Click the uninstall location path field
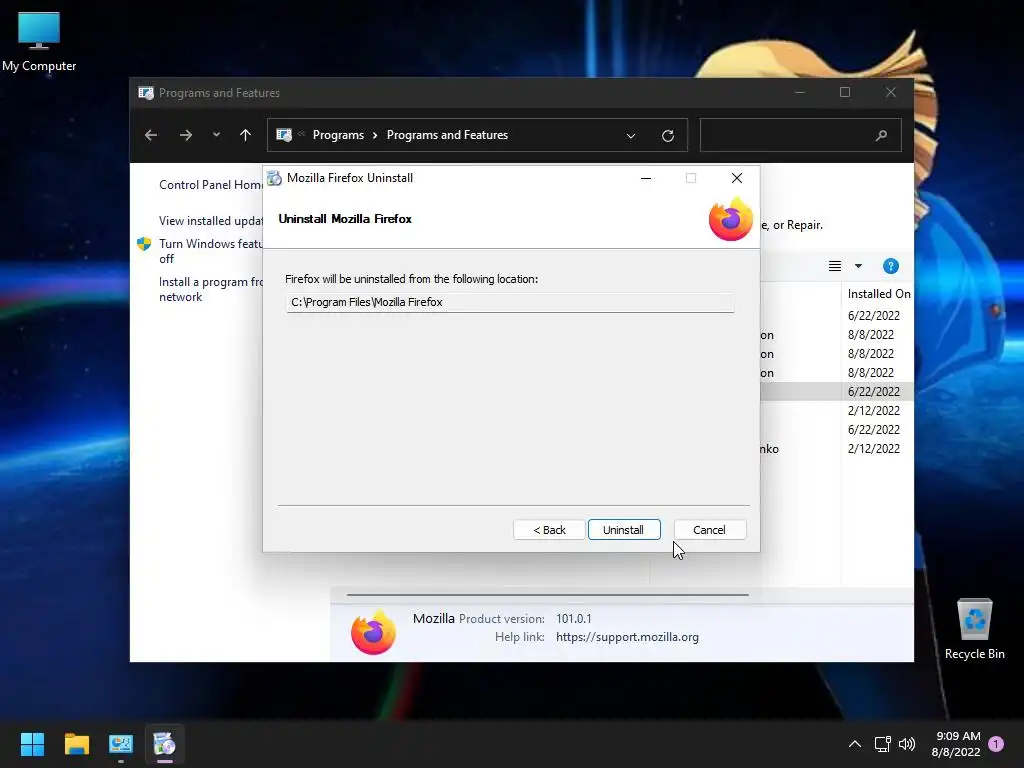The height and width of the screenshot is (768, 1024). coord(509,302)
